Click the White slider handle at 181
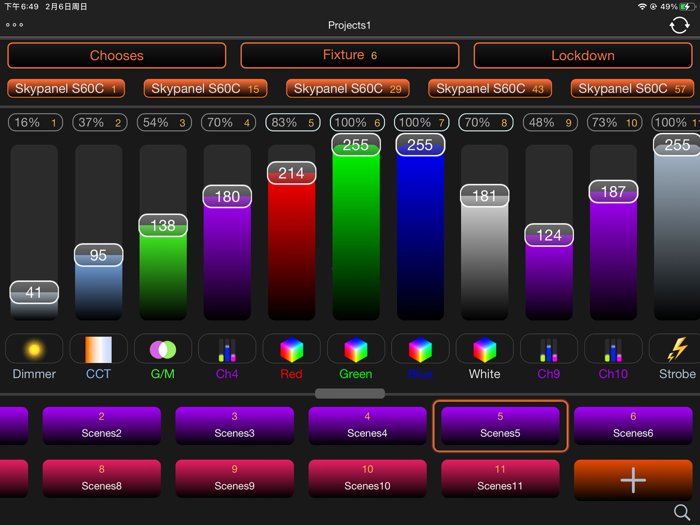700x525 pixels. coord(484,196)
